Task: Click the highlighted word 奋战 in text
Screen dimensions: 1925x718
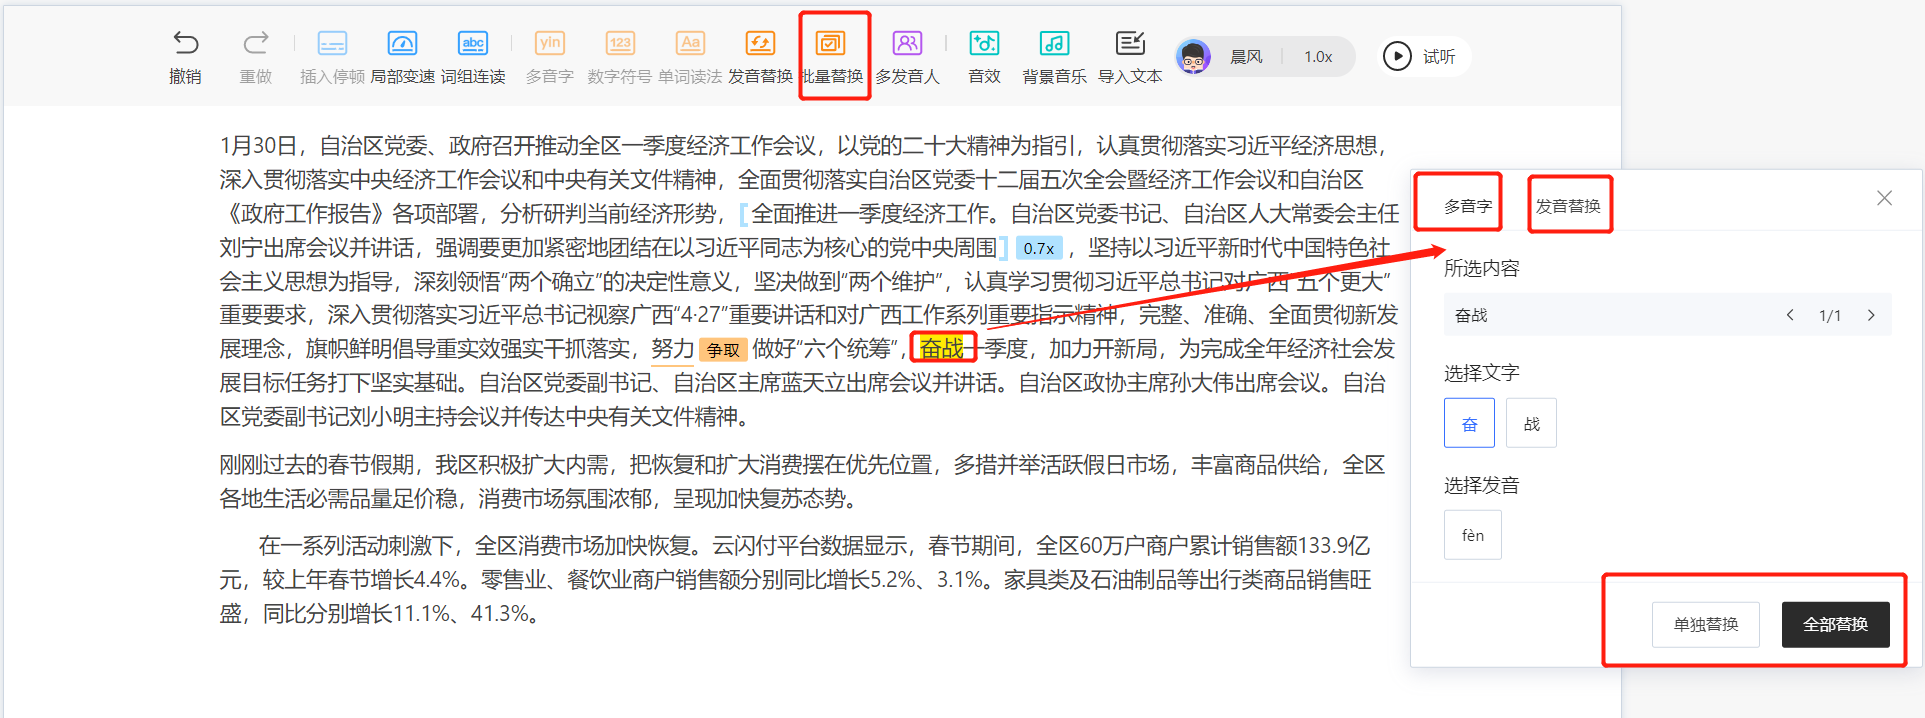Action: click(x=942, y=348)
